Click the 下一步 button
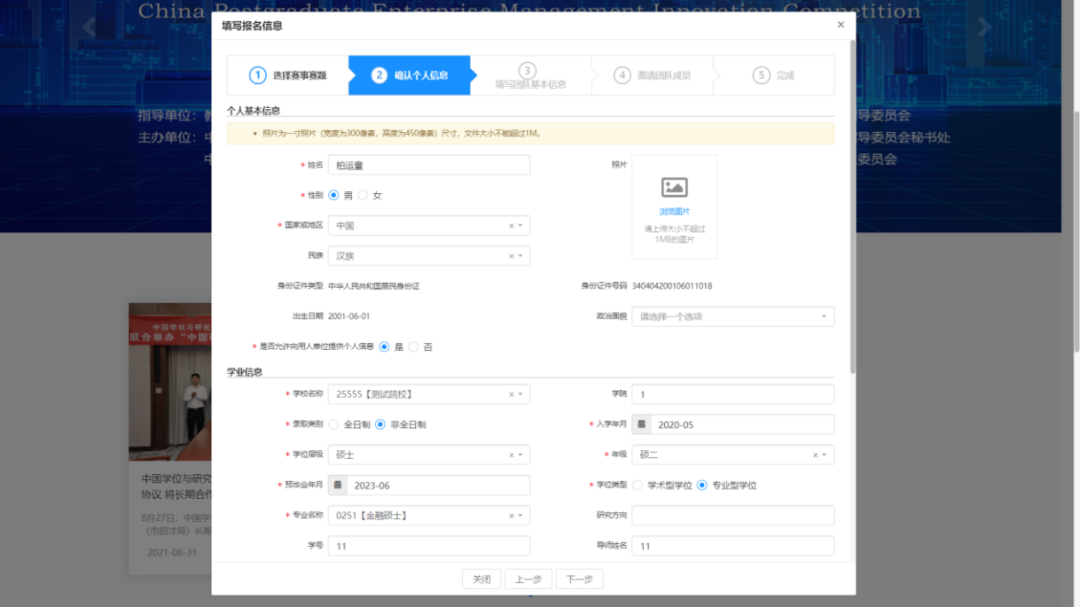The image size is (1080, 607). coord(579,579)
